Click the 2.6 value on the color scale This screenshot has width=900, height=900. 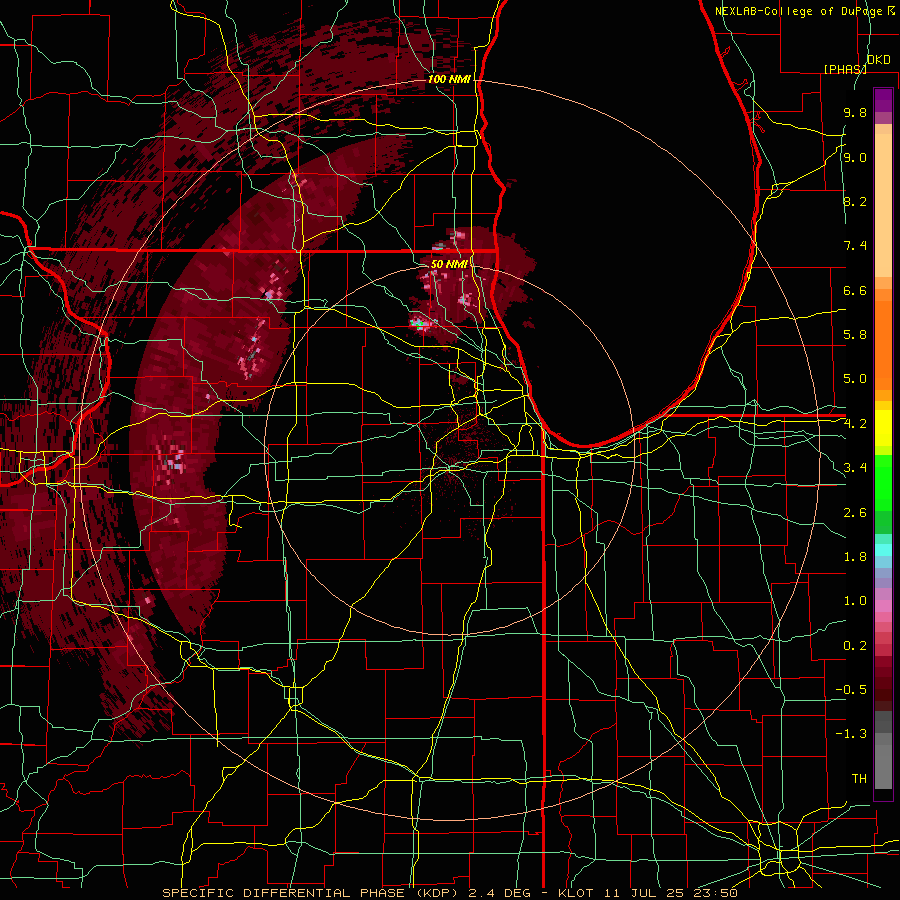click(x=855, y=513)
